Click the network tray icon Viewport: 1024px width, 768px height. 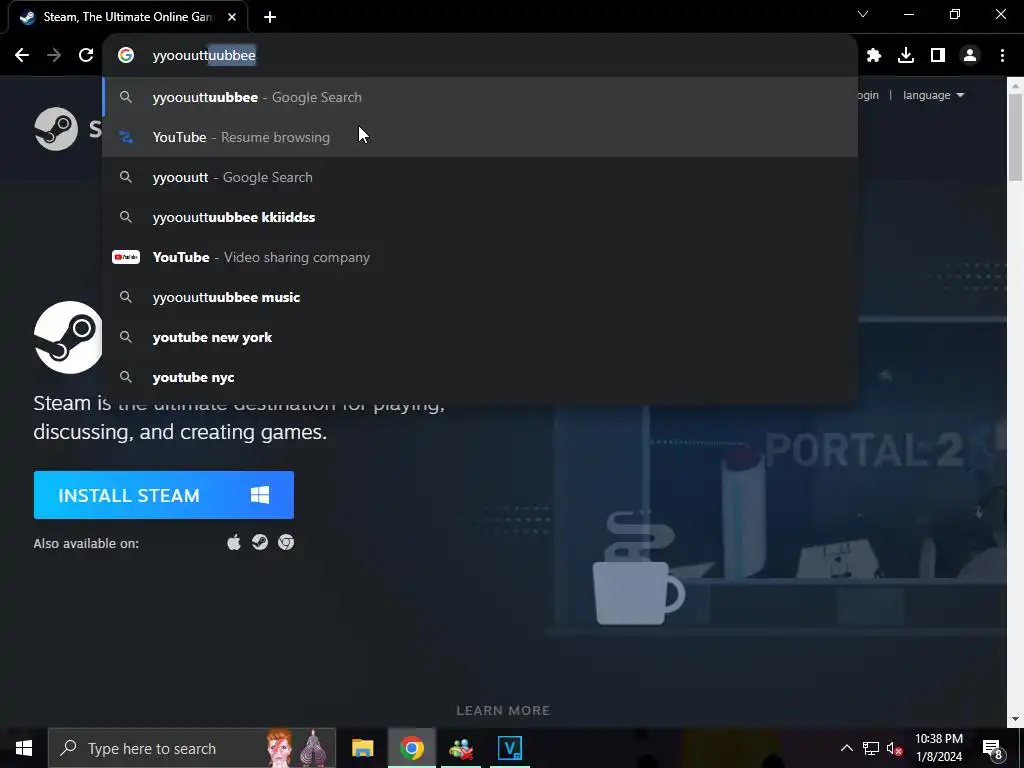pos(871,748)
